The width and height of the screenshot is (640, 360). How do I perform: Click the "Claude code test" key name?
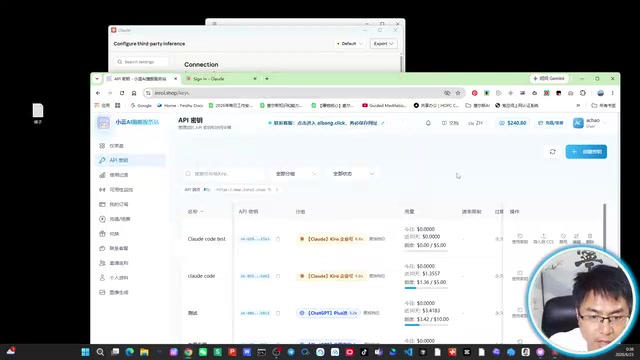pos(207,239)
